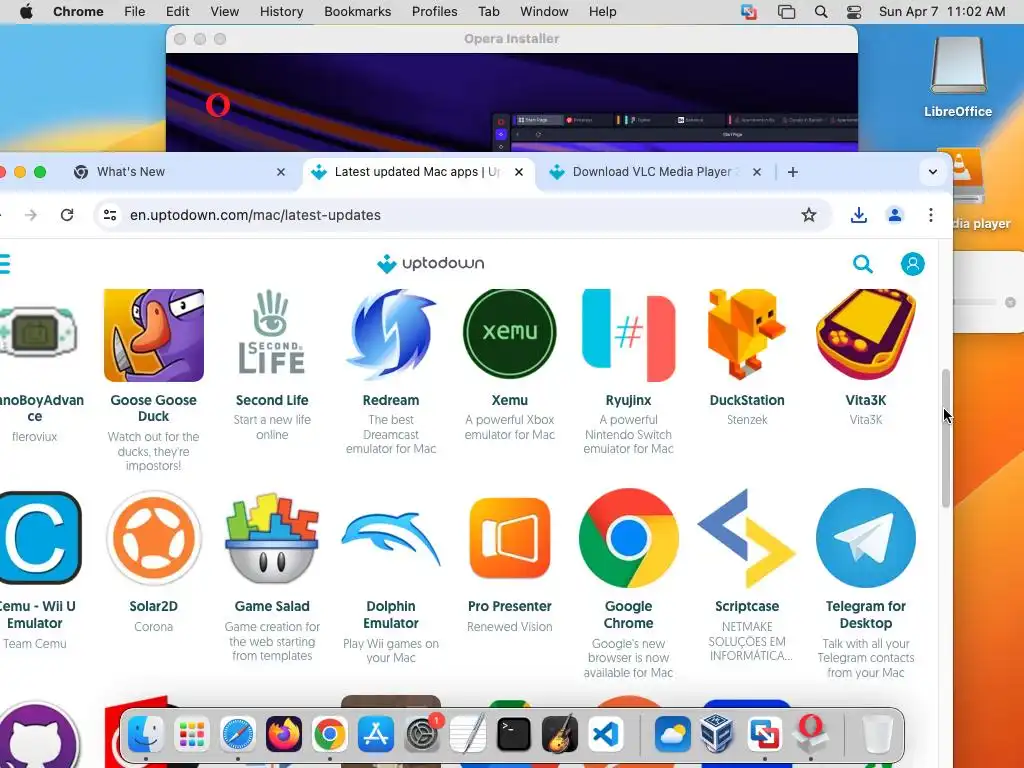Reload the page with the refresh icon
Screen dimensions: 1024x768
point(67,215)
